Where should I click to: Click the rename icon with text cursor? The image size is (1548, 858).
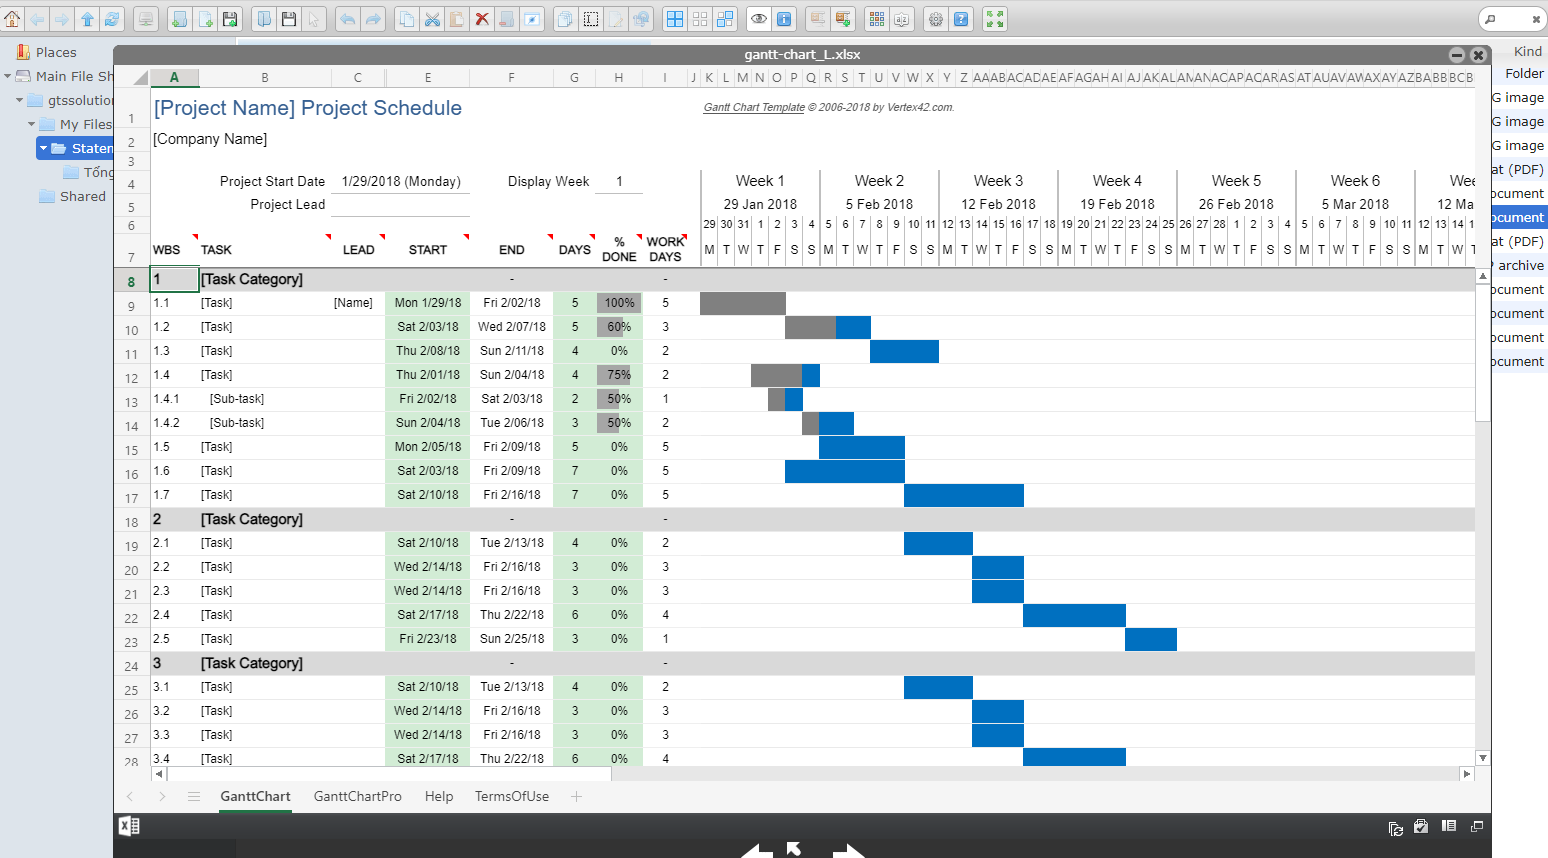pos(590,19)
